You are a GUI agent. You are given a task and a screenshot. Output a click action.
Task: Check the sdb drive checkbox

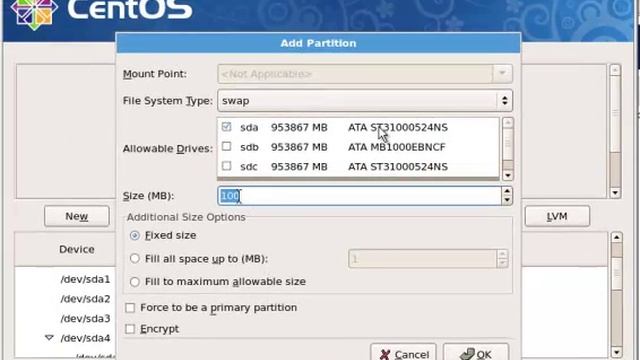coord(227,146)
